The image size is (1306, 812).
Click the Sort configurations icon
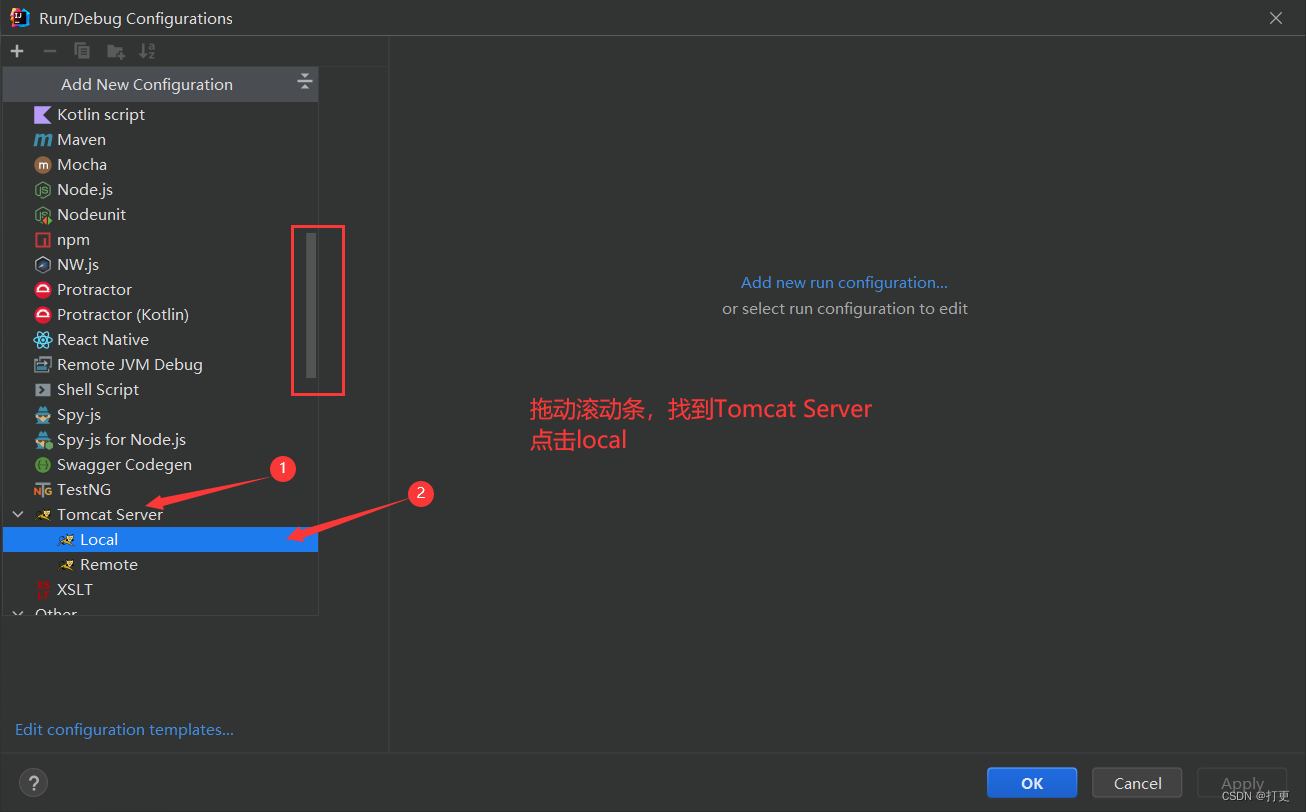click(x=147, y=51)
